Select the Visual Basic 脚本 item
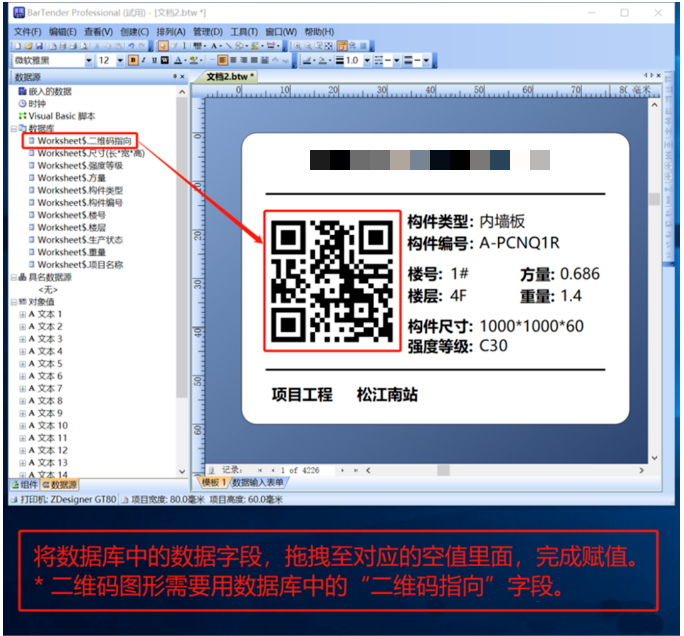684x636 pixels. click(x=57, y=116)
